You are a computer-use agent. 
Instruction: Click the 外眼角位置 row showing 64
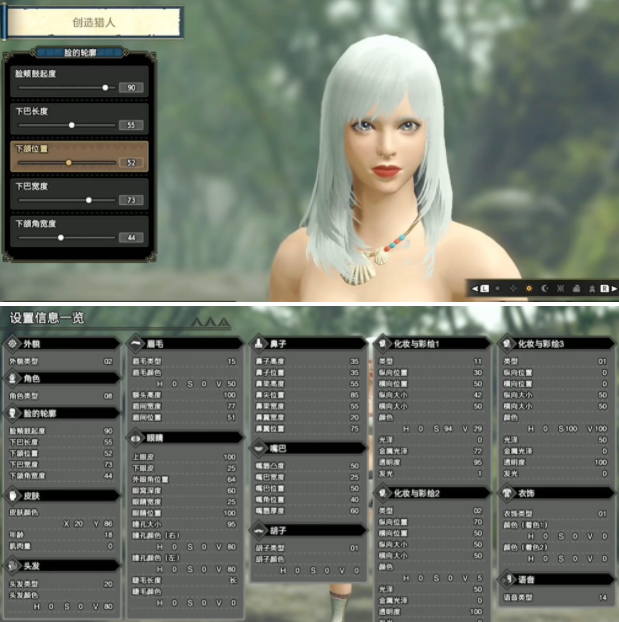pyautogui.click(x=184, y=479)
